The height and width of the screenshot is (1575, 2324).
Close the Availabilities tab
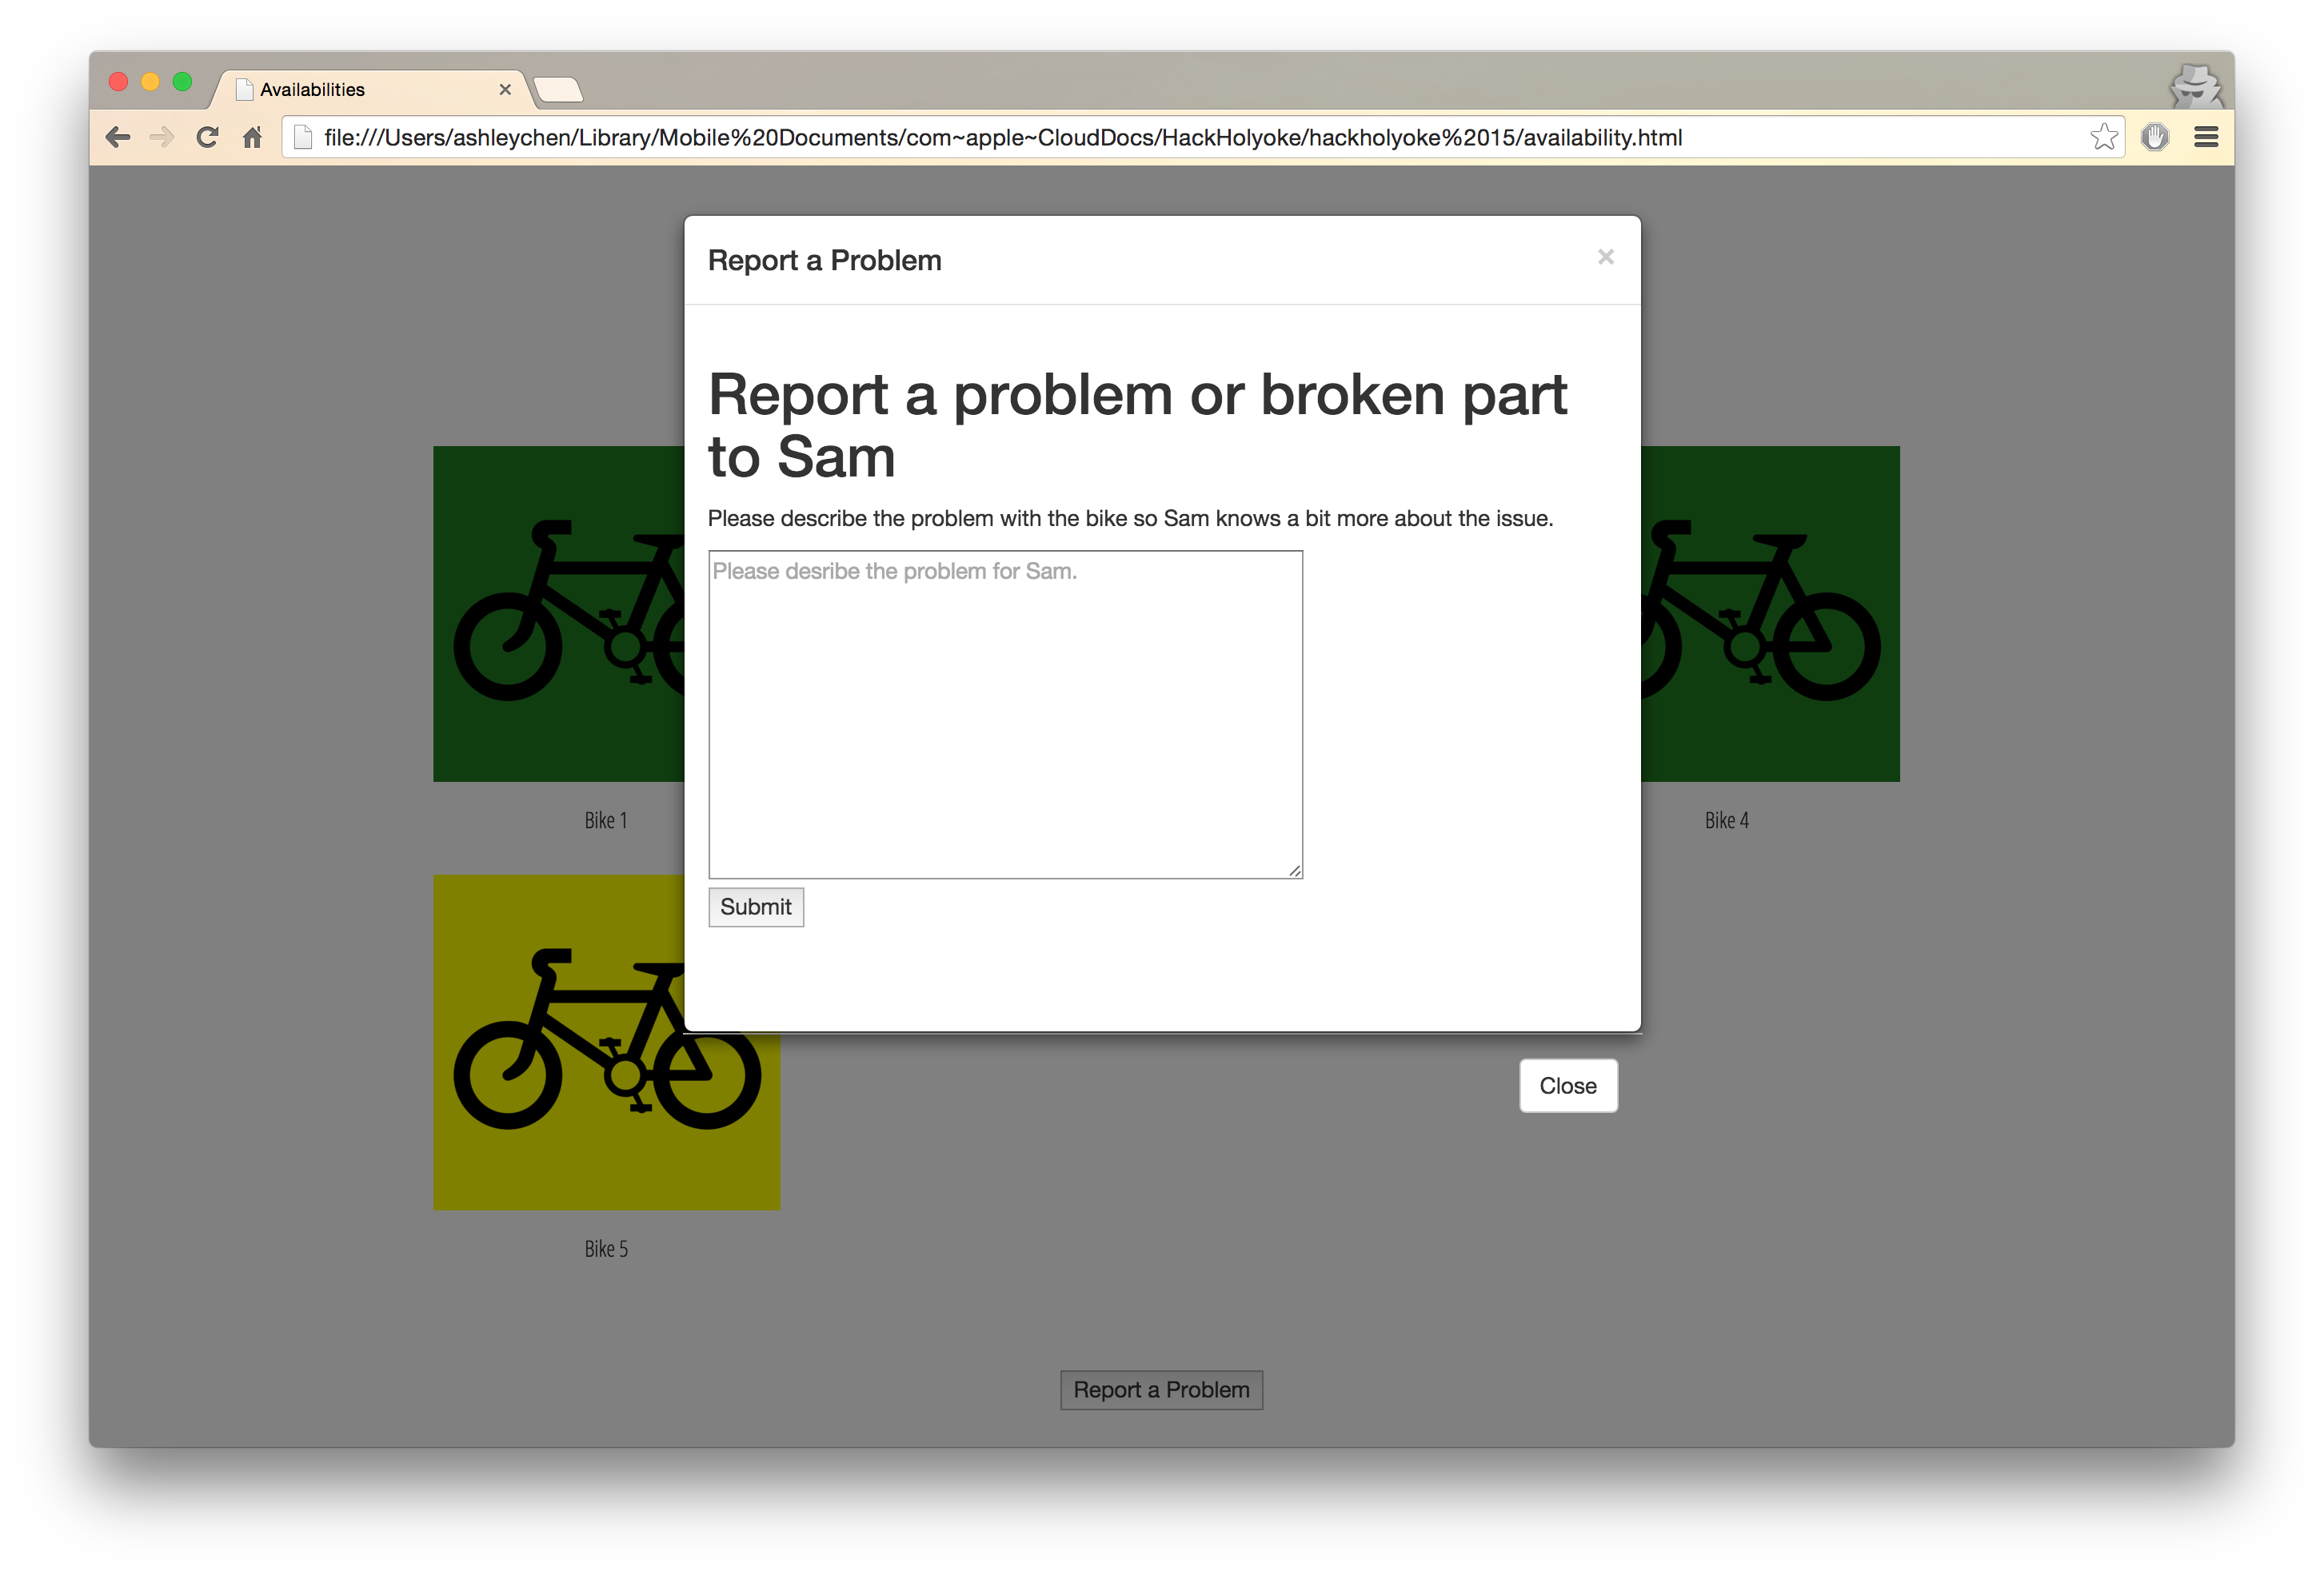[x=505, y=90]
